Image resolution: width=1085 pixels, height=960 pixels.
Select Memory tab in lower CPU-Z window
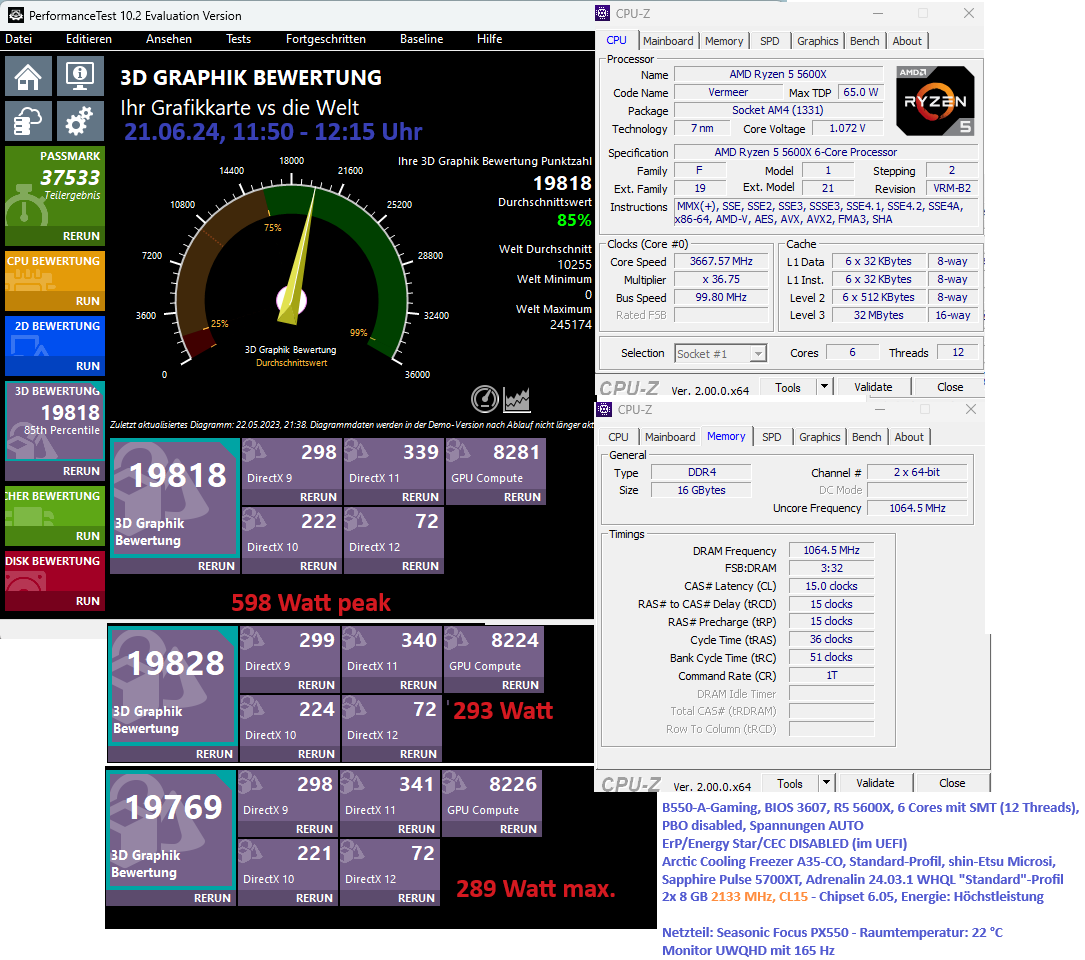[726, 436]
